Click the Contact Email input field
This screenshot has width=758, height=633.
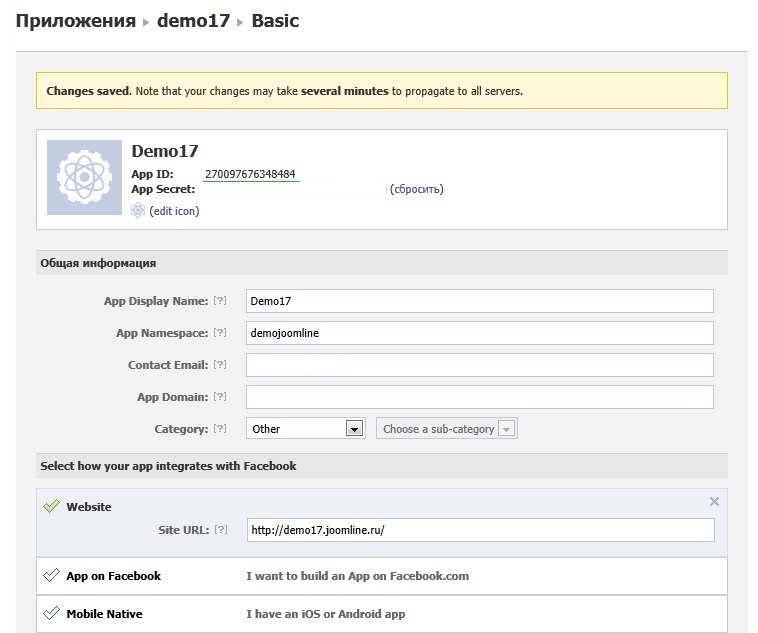point(480,365)
